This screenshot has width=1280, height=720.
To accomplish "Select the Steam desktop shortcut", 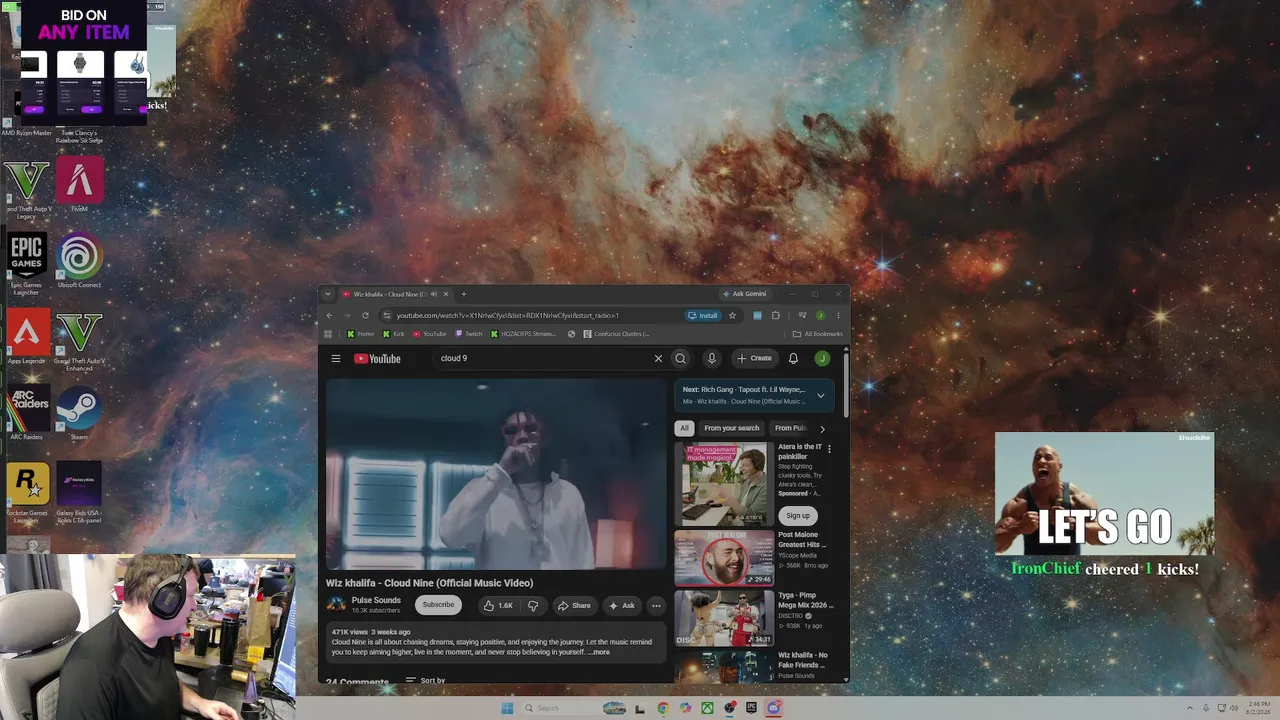I will point(79,415).
